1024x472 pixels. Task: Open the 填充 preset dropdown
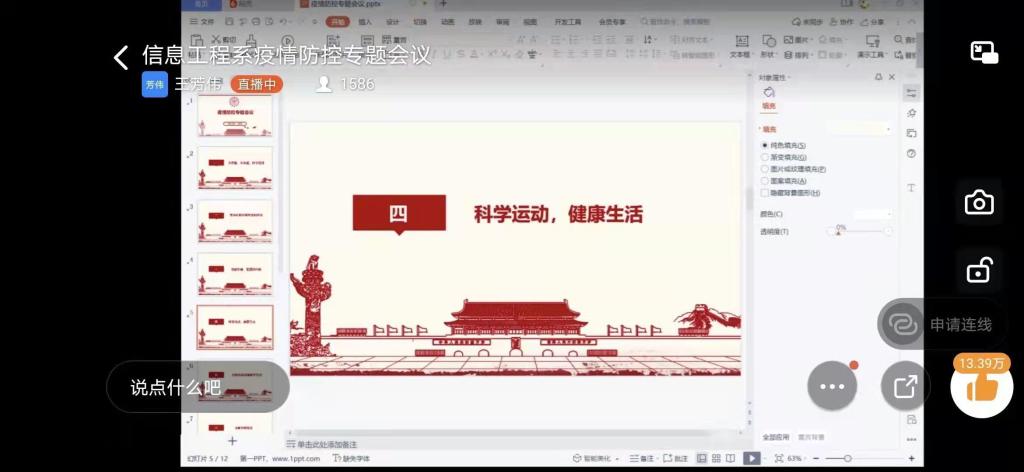[x=858, y=129]
